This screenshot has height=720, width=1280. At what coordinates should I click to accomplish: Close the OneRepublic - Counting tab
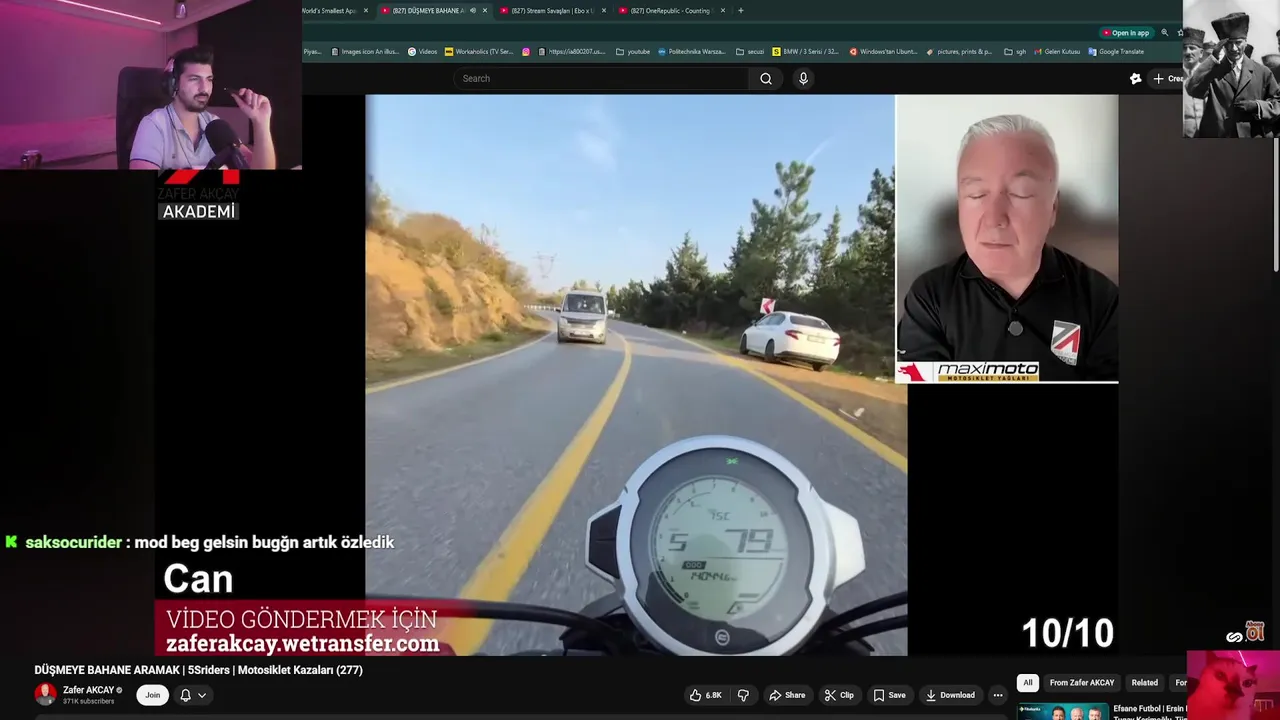pyautogui.click(x=723, y=11)
